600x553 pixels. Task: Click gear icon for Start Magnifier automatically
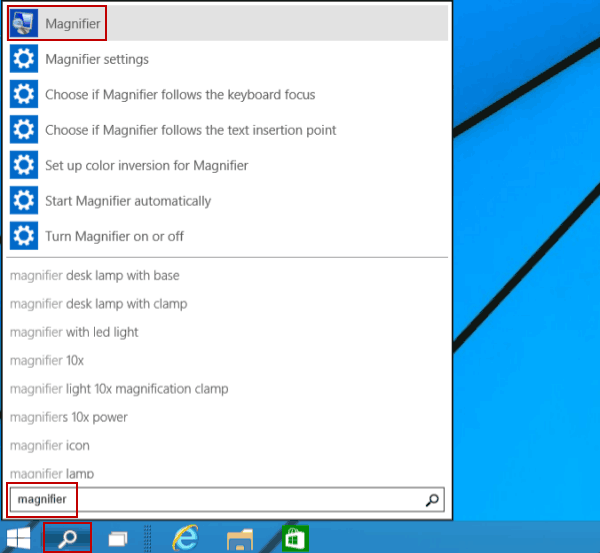click(x=24, y=200)
